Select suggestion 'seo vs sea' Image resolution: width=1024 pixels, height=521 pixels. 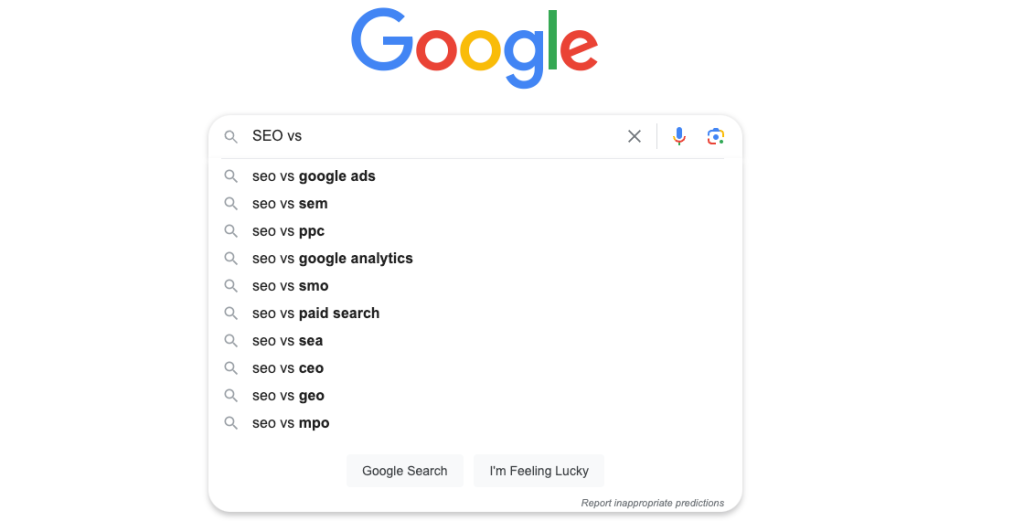[475, 341]
